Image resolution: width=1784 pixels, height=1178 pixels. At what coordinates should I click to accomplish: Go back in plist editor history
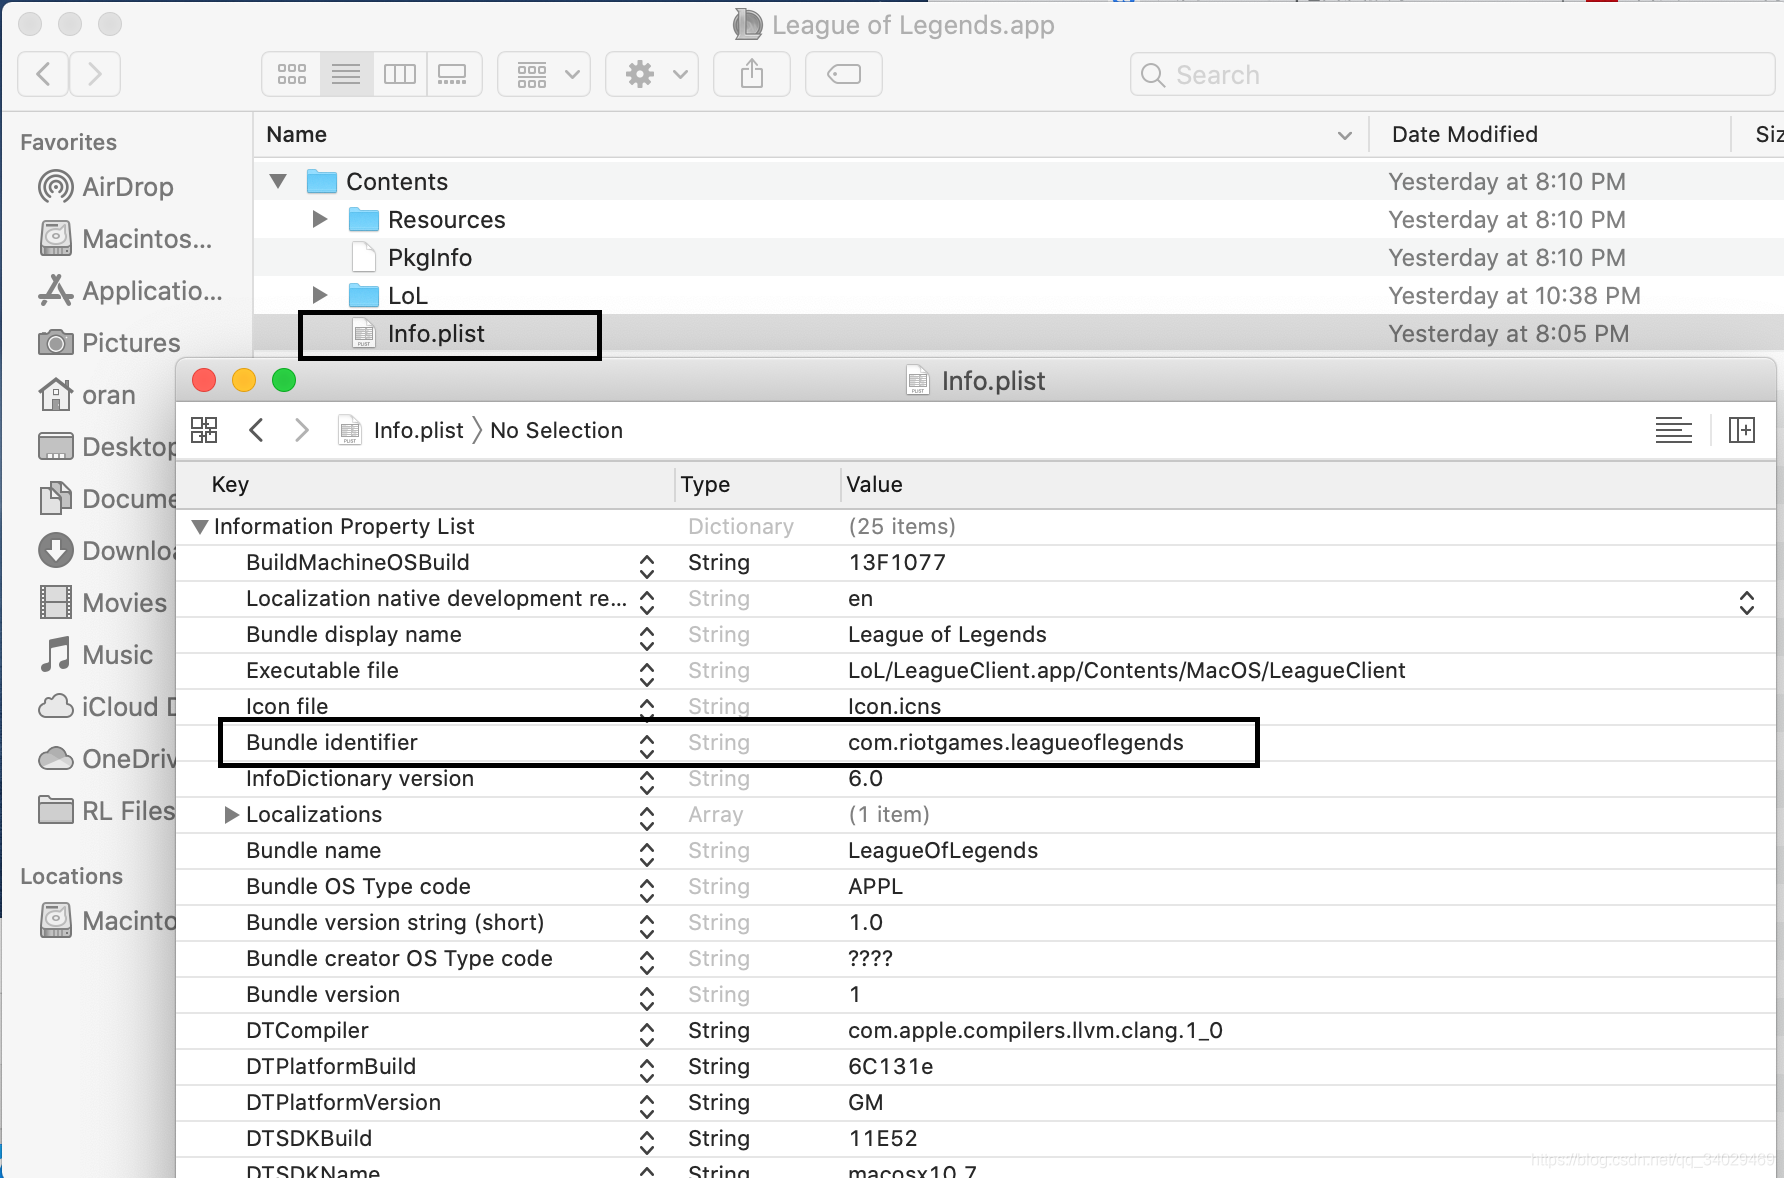[256, 430]
